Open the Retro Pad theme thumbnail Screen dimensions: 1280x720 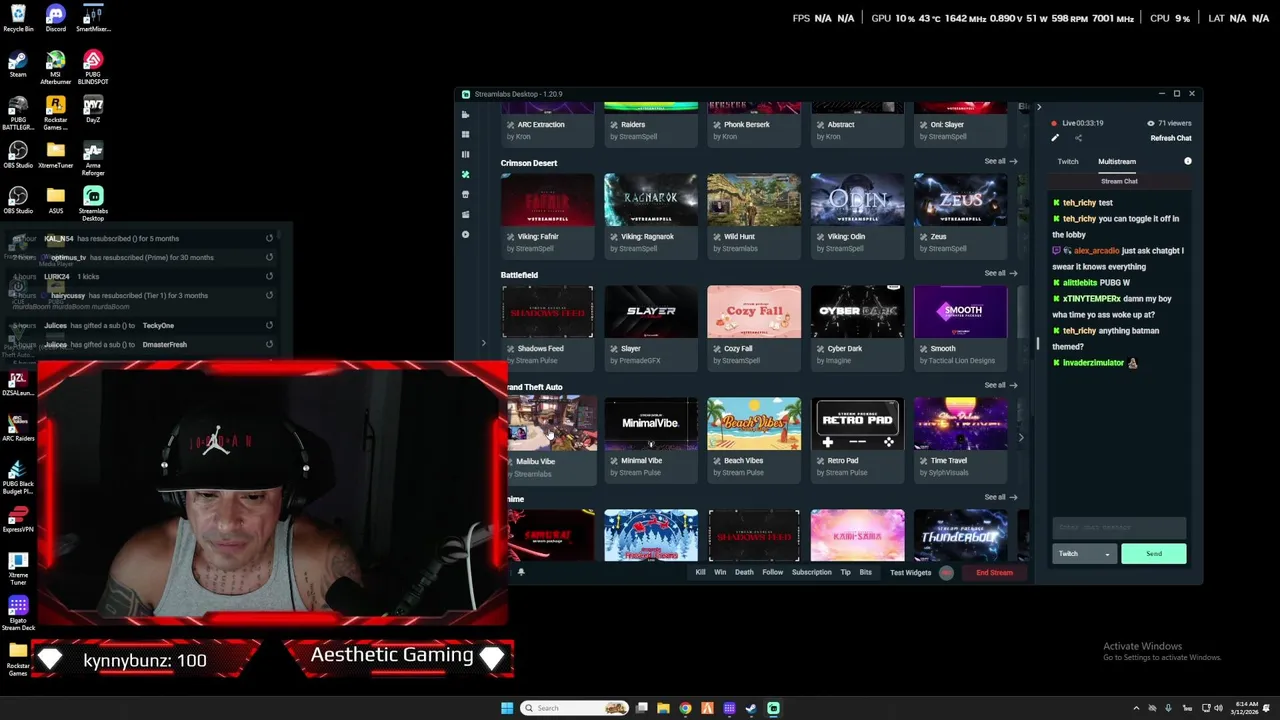click(857, 424)
